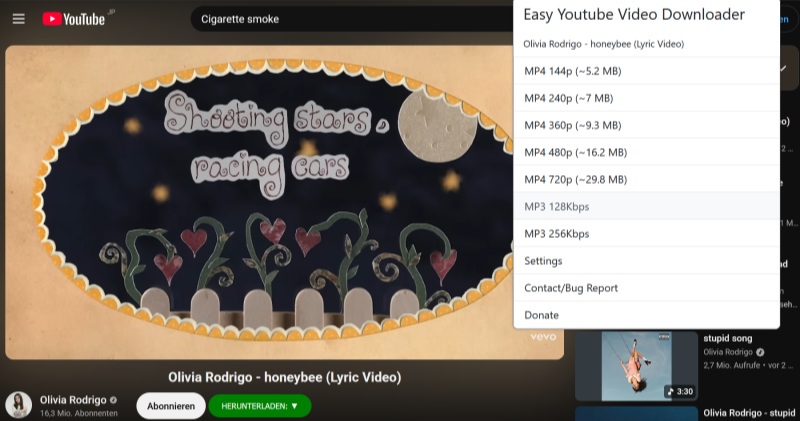The width and height of the screenshot is (800, 421).
Task: Open Olivia Rodrigo channel under stupid song
Action: [728, 352]
